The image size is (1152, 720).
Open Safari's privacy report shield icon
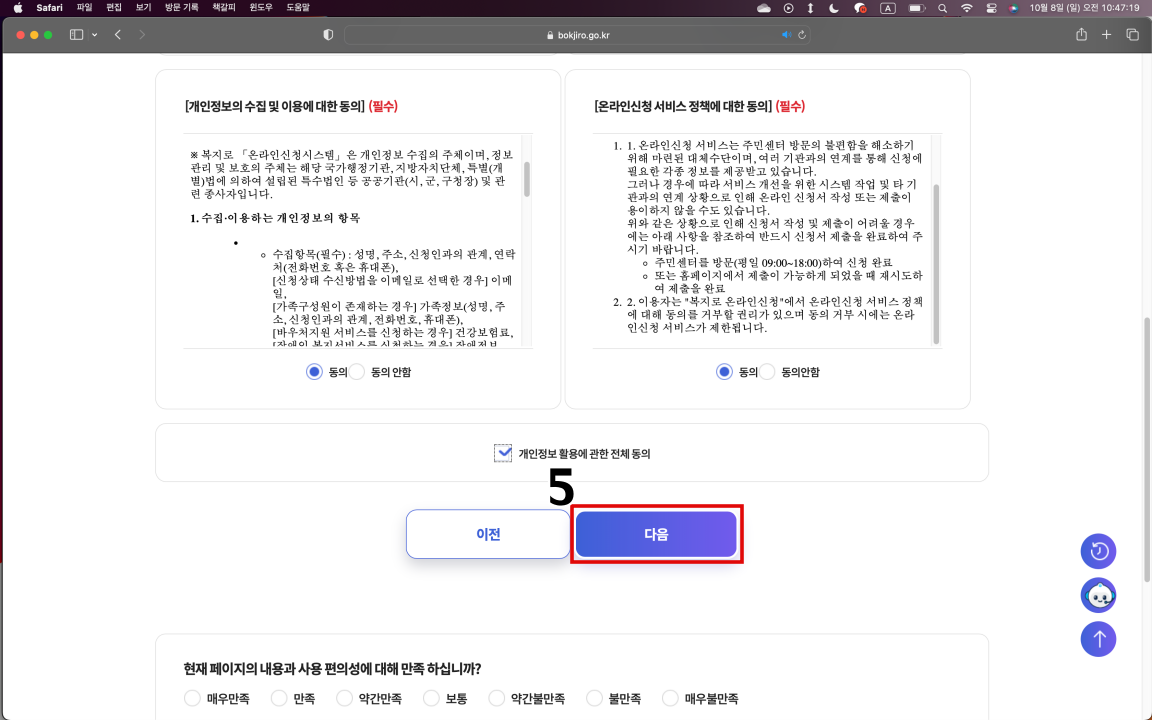[327, 33]
